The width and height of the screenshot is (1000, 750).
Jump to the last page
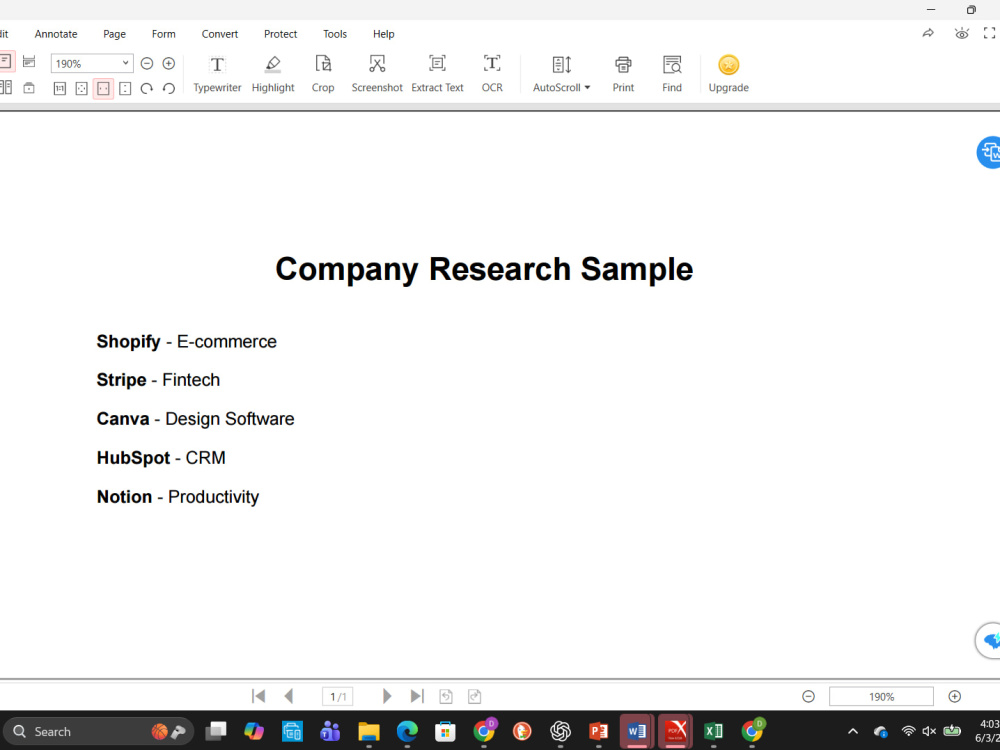coord(417,696)
